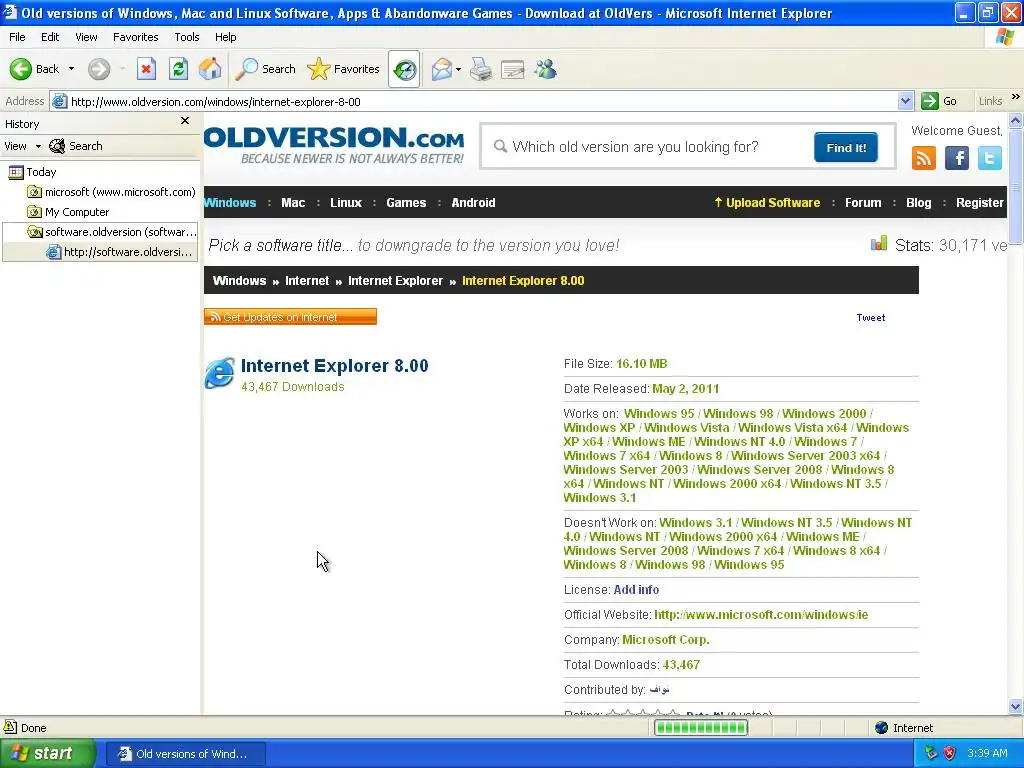This screenshot has width=1024, height=768.
Task: Click Search in the History panel
Action: click(x=76, y=146)
